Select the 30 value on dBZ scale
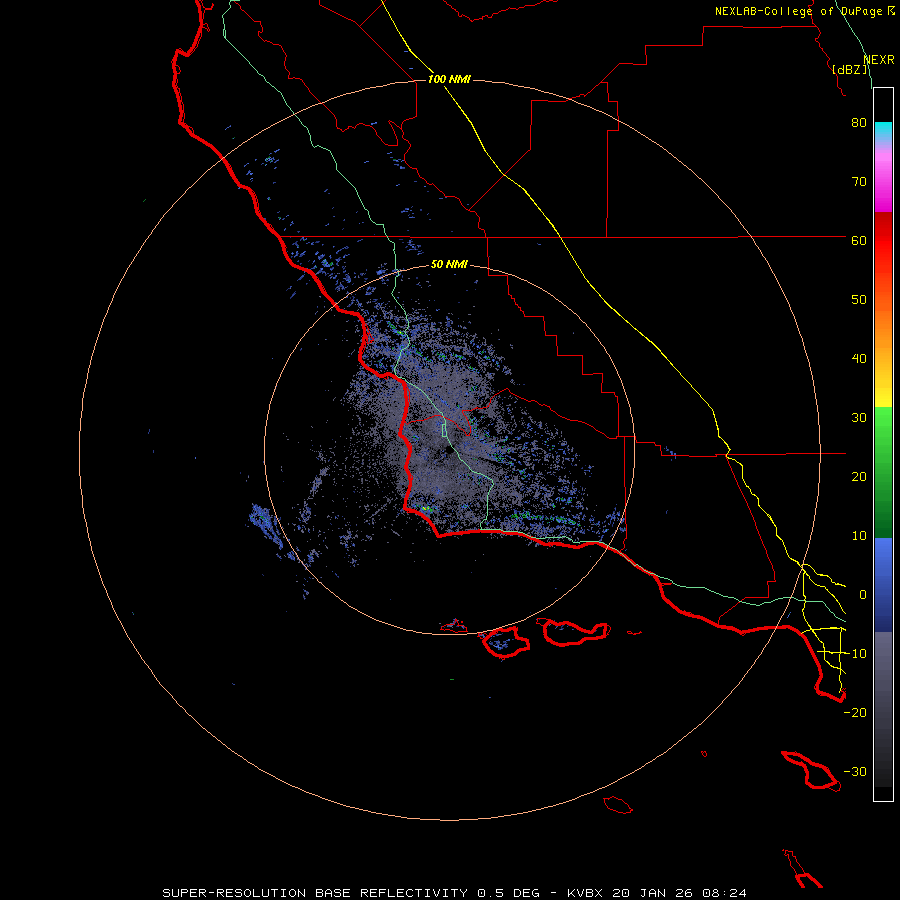Screen dimensions: 900x900 click(x=859, y=418)
